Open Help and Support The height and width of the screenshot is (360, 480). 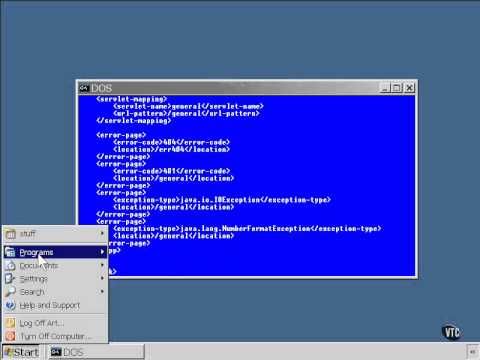click(x=55, y=305)
